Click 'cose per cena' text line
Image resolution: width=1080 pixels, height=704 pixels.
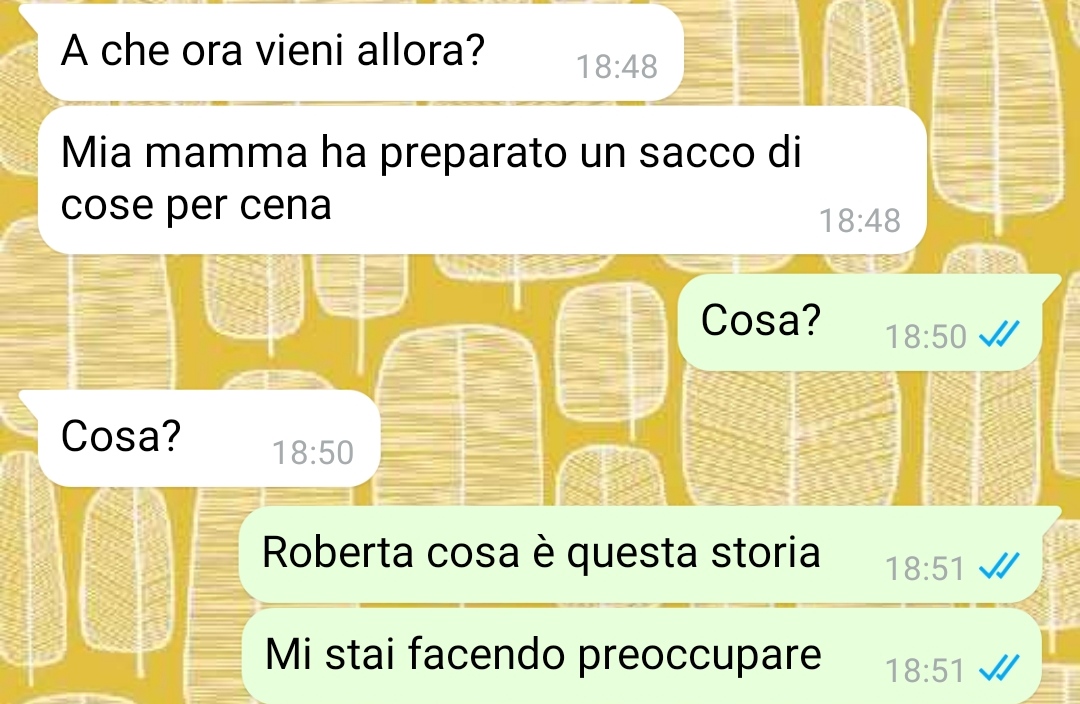(196, 206)
